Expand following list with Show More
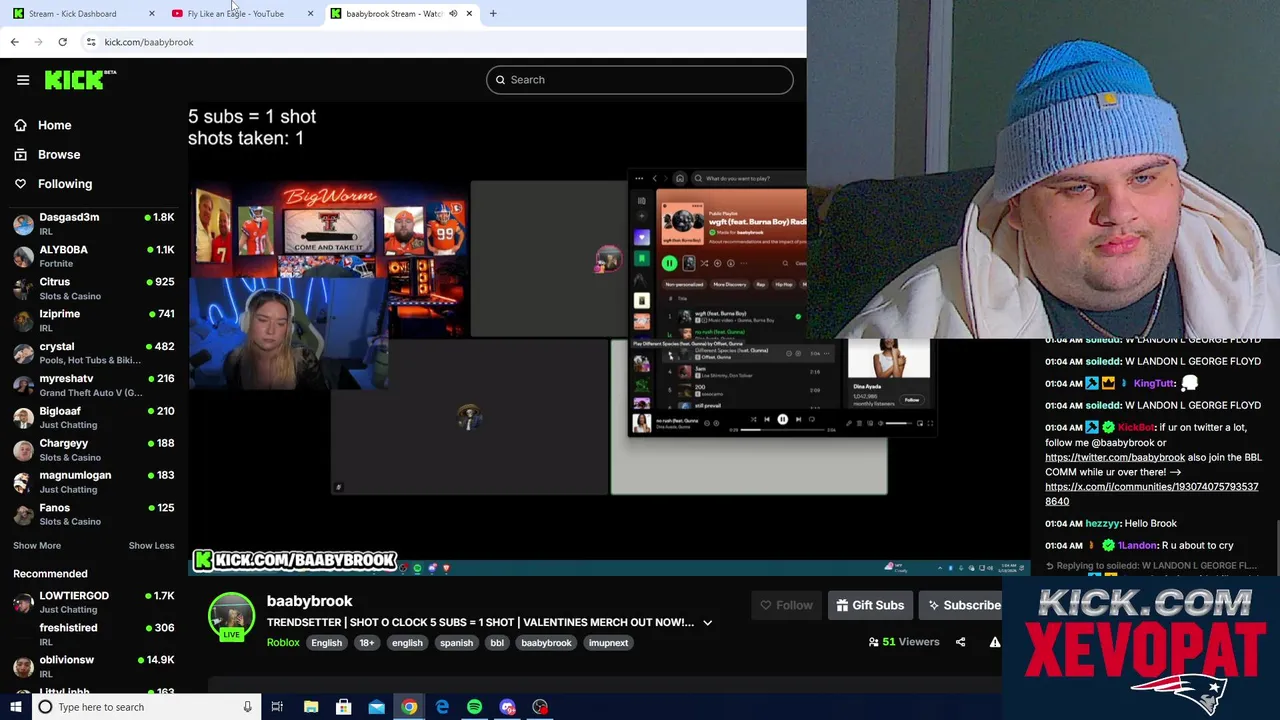Viewport: 1280px width, 720px height. [x=37, y=546]
